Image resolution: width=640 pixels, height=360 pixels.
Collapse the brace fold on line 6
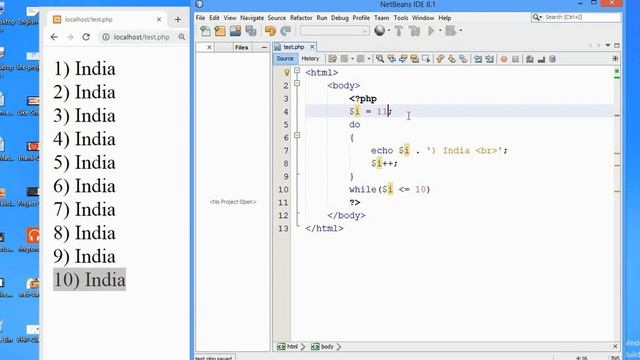(297, 135)
